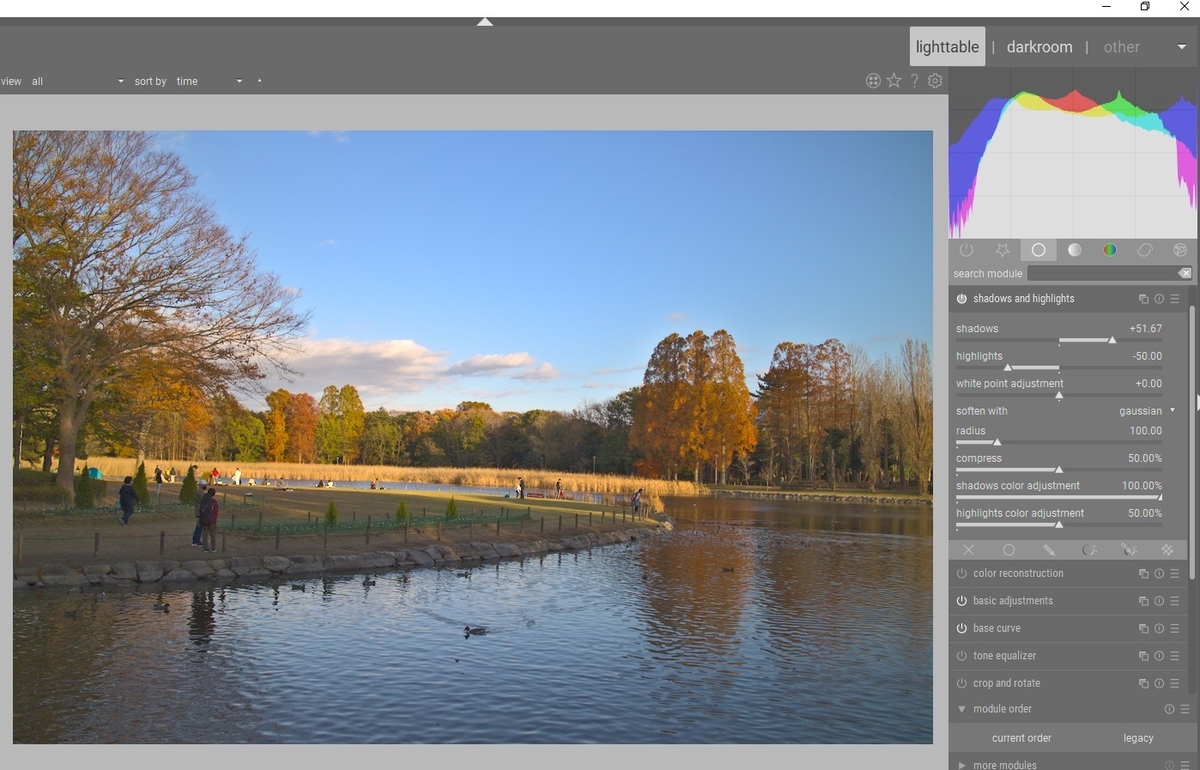Screen dimensions: 1200x770
Task: Expand the more modules section
Action: tap(962, 765)
